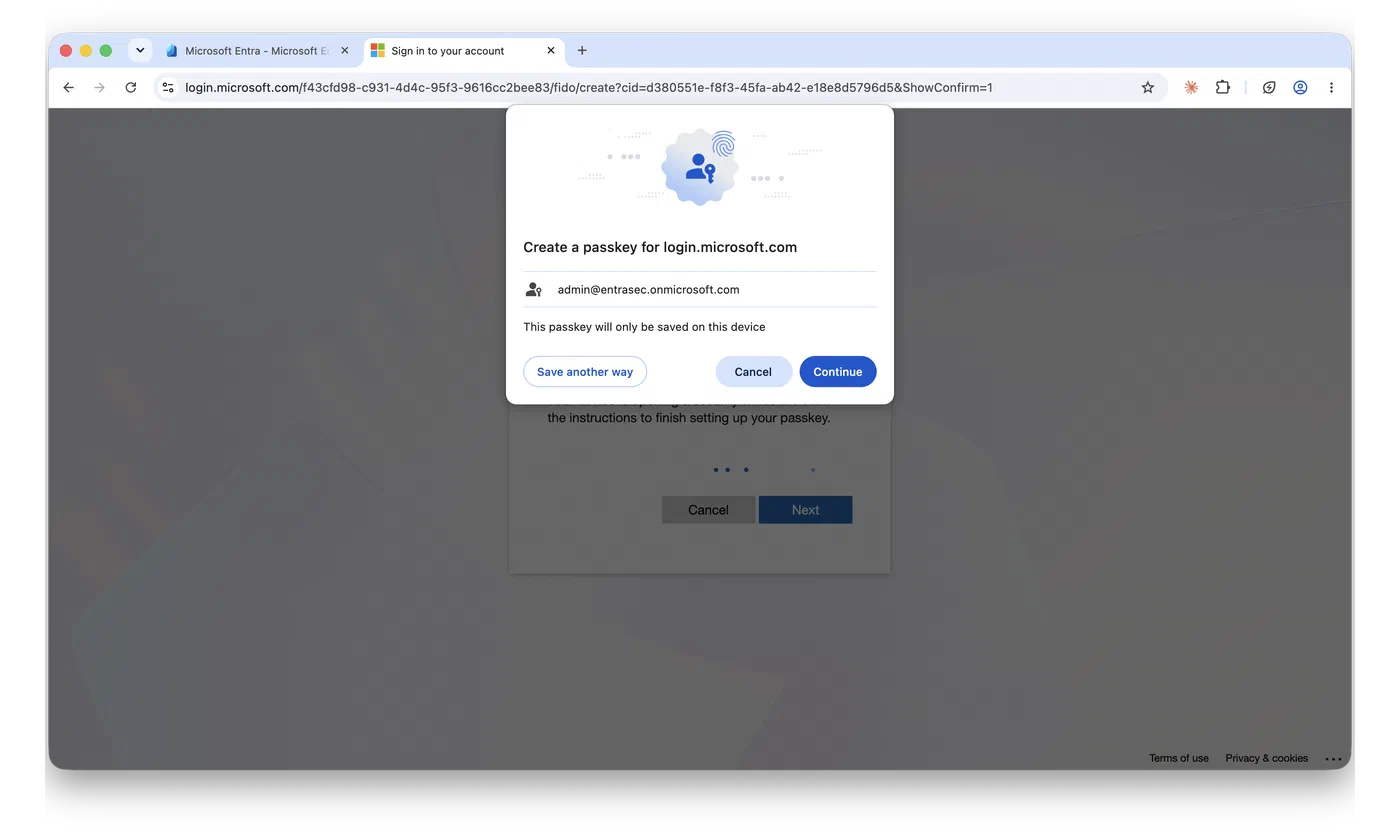The image size is (1400, 834).
Task: Click the dimmed gray Cancel button on page
Action: click(x=708, y=510)
